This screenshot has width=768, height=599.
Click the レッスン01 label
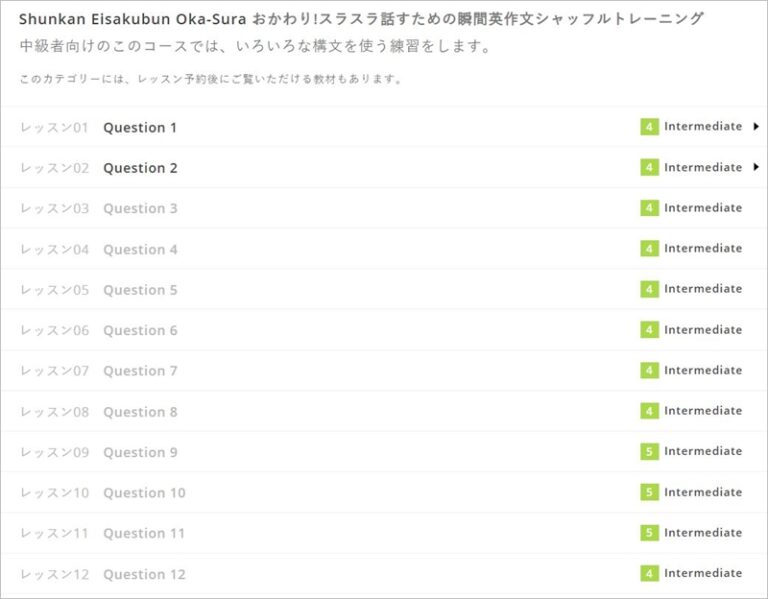55,128
